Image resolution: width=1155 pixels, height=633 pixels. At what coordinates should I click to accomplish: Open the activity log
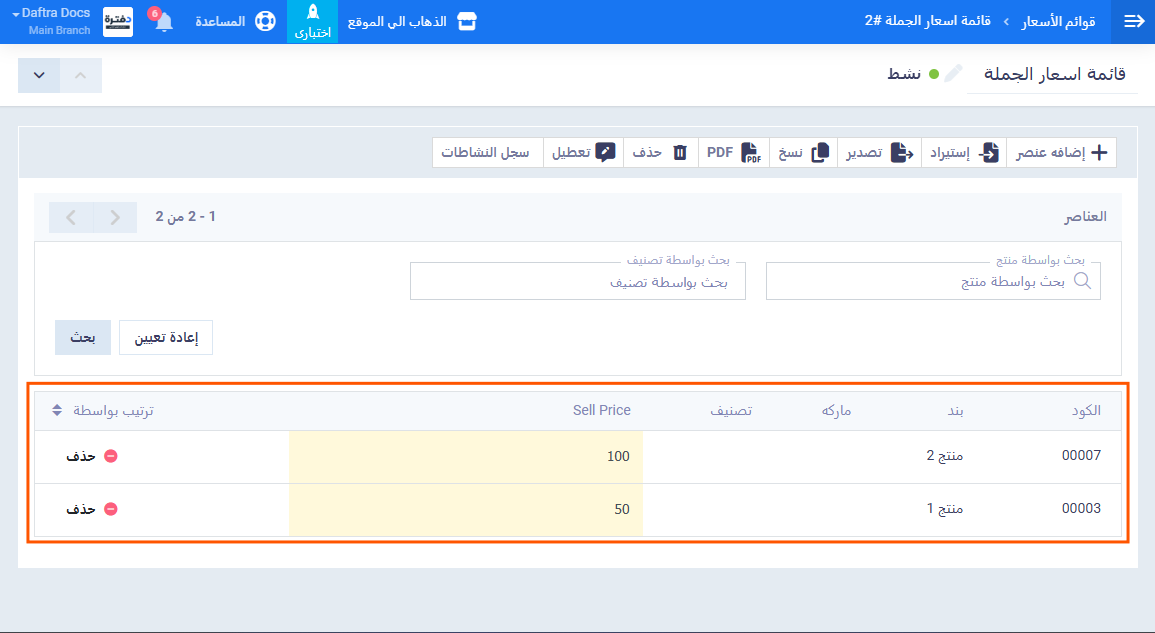click(486, 153)
